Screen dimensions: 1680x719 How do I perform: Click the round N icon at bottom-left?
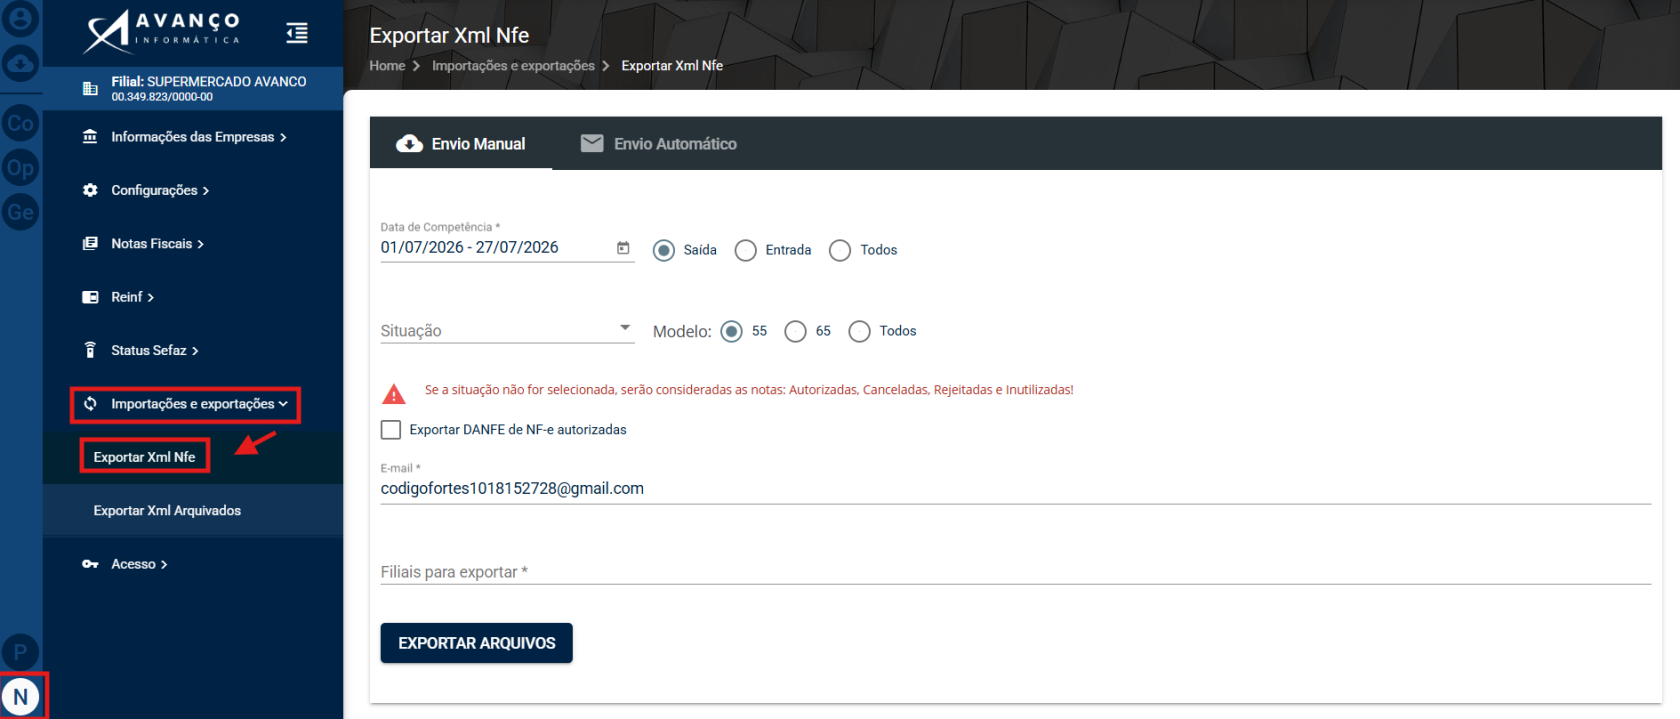click(20, 697)
